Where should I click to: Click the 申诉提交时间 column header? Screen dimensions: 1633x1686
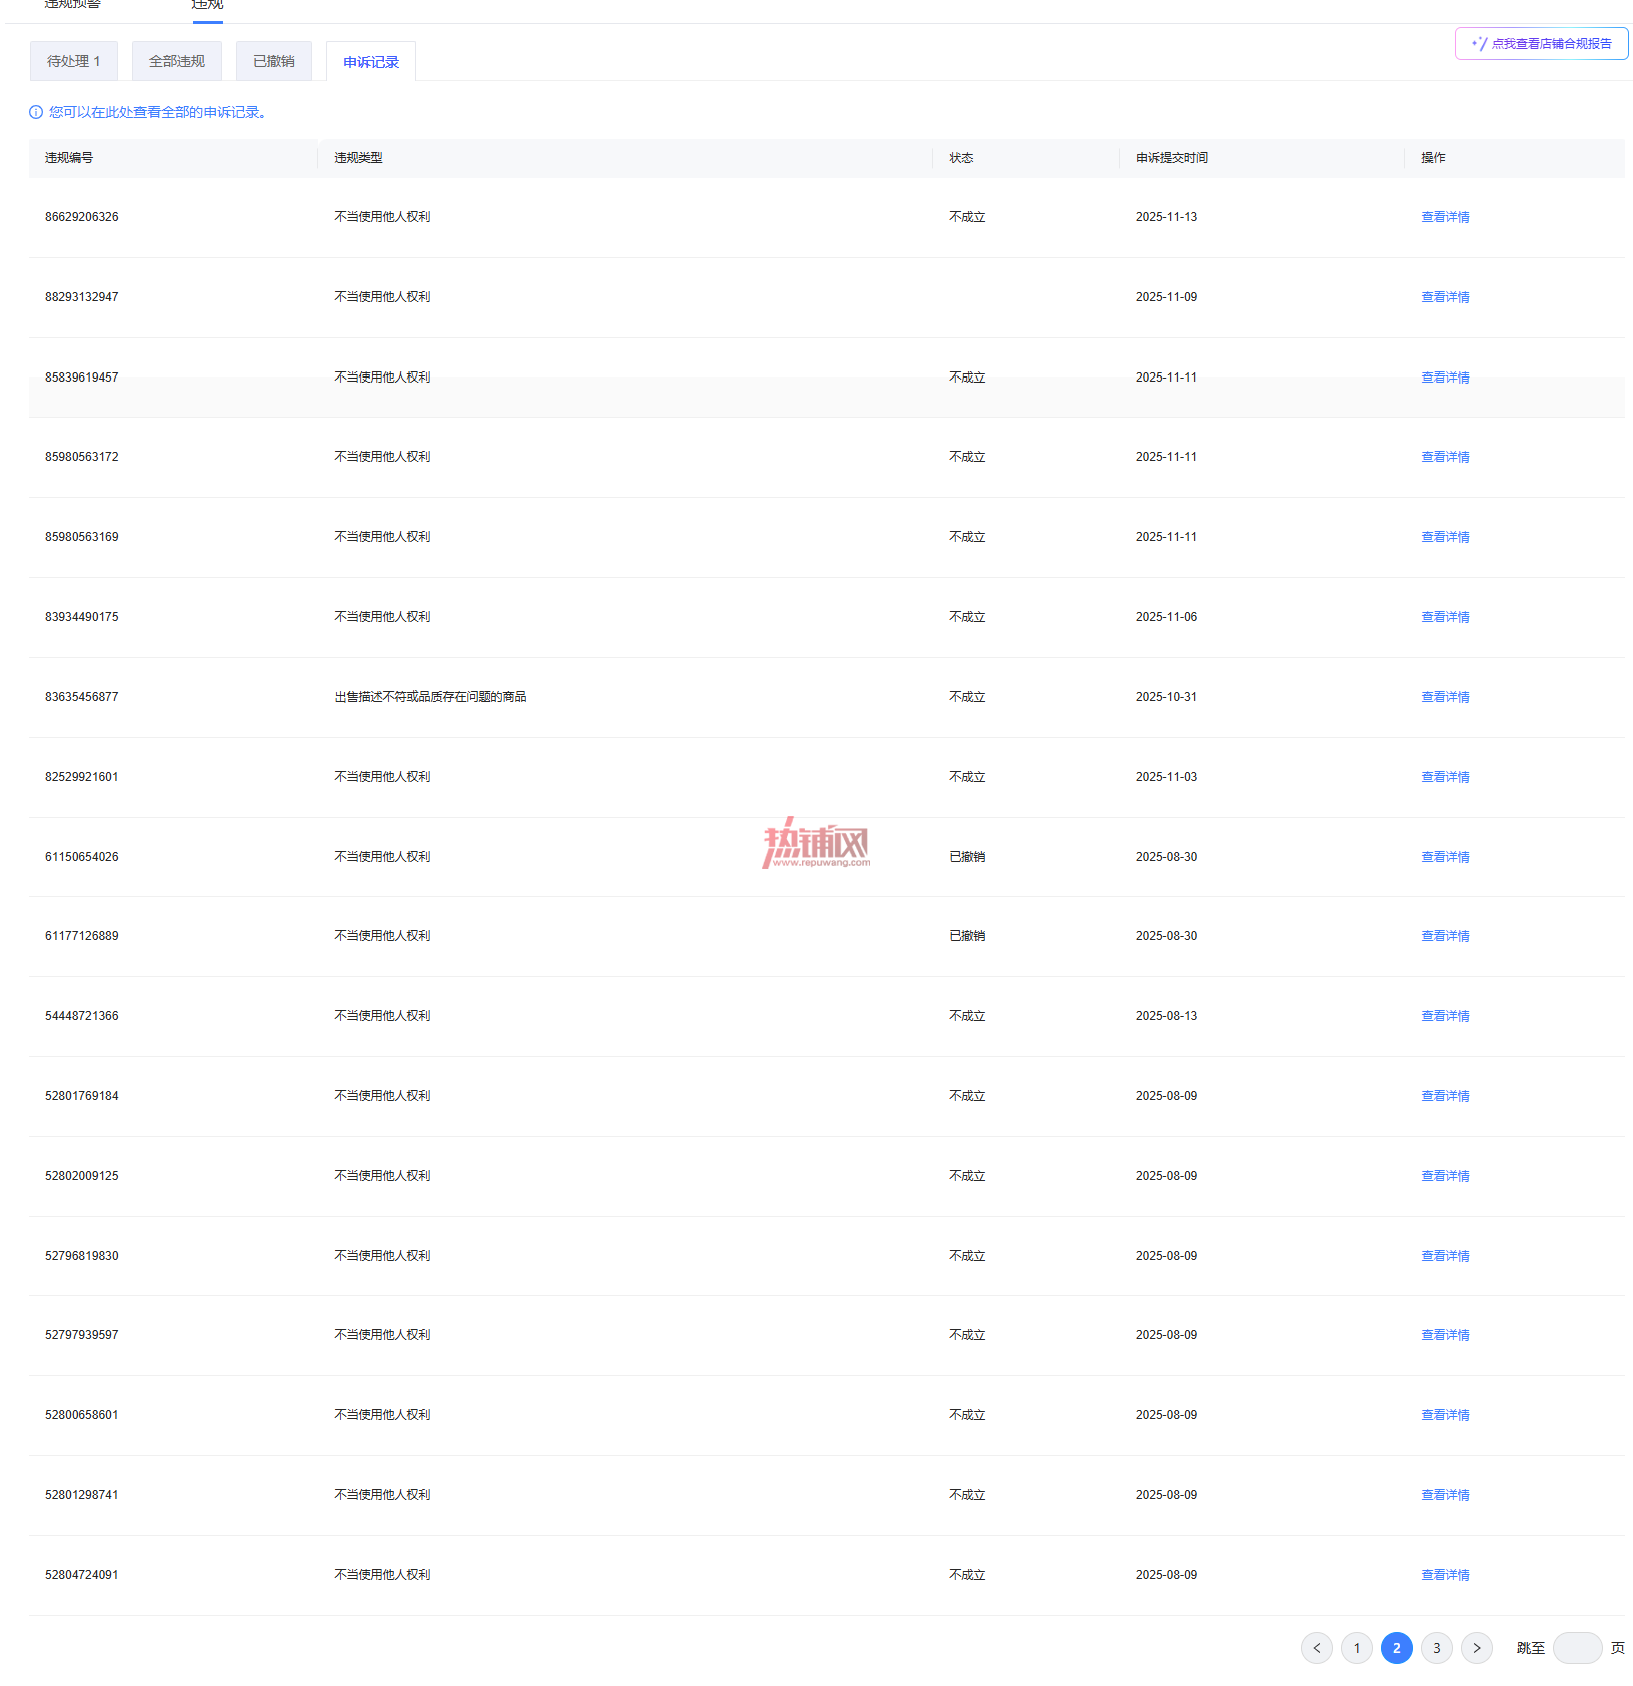1172,158
